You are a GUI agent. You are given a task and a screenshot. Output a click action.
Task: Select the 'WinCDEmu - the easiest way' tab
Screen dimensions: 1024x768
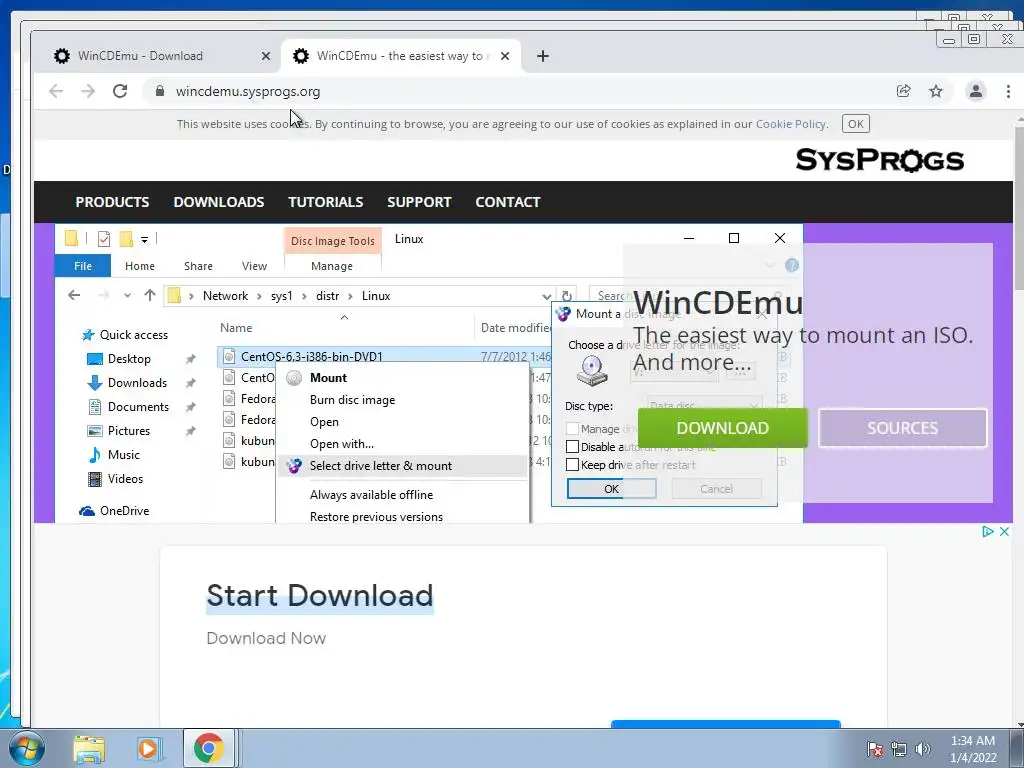click(401, 56)
